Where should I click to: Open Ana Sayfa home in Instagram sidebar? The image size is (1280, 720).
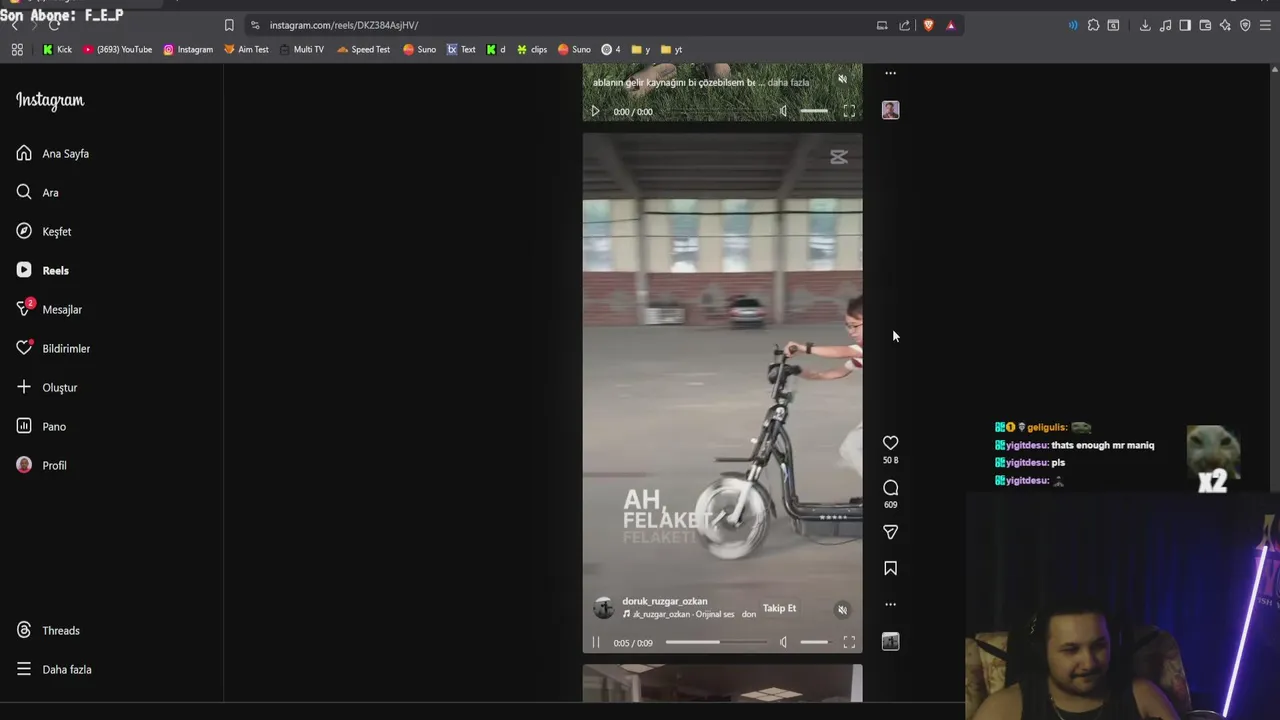[52, 153]
